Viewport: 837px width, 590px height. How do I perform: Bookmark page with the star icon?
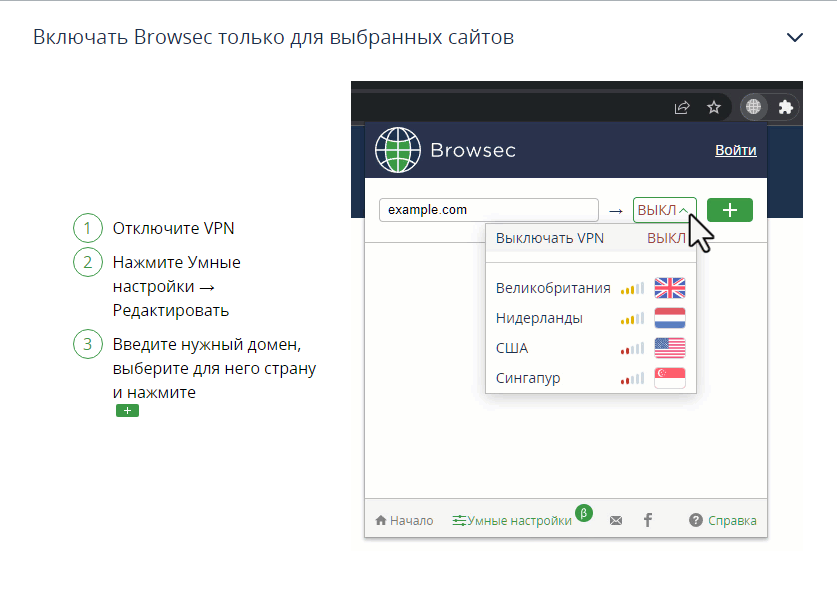coord(714,107)
